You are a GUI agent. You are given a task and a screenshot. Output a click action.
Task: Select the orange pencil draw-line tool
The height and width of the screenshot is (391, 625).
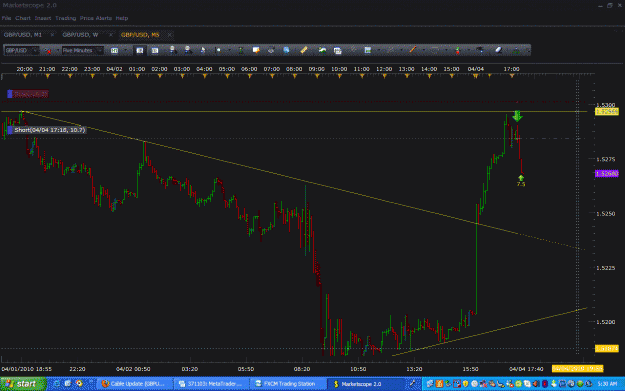(x=413, y=50)
